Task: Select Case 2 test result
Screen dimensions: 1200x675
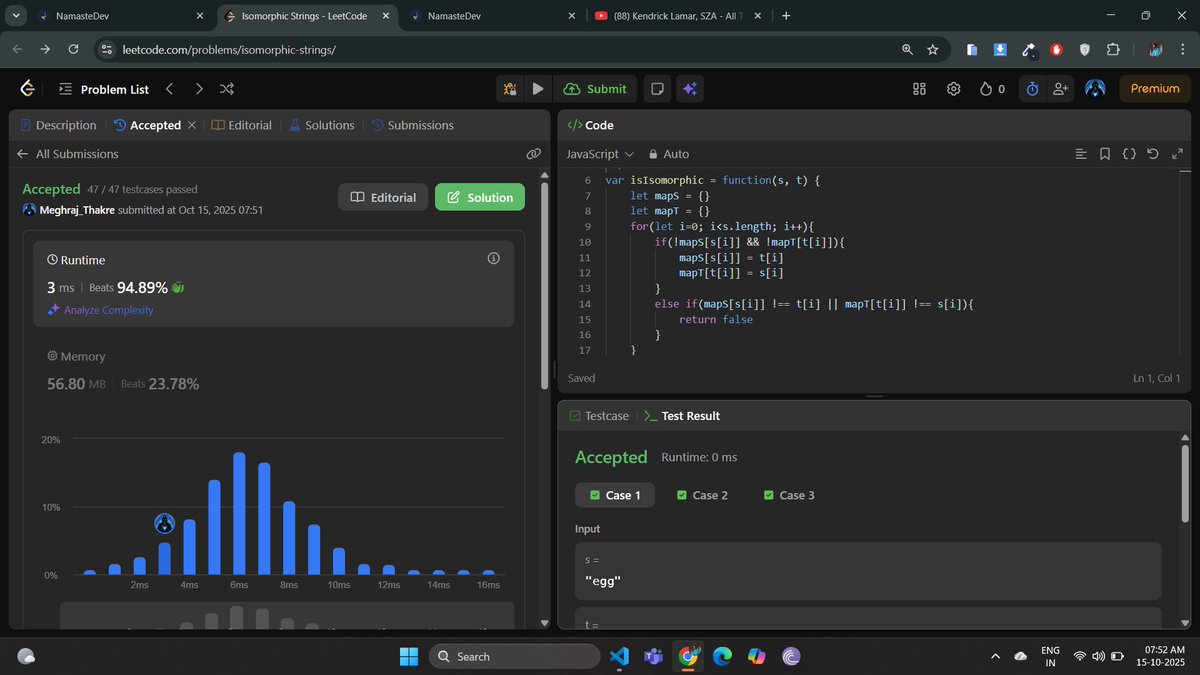Action: [x=702, y=495]
